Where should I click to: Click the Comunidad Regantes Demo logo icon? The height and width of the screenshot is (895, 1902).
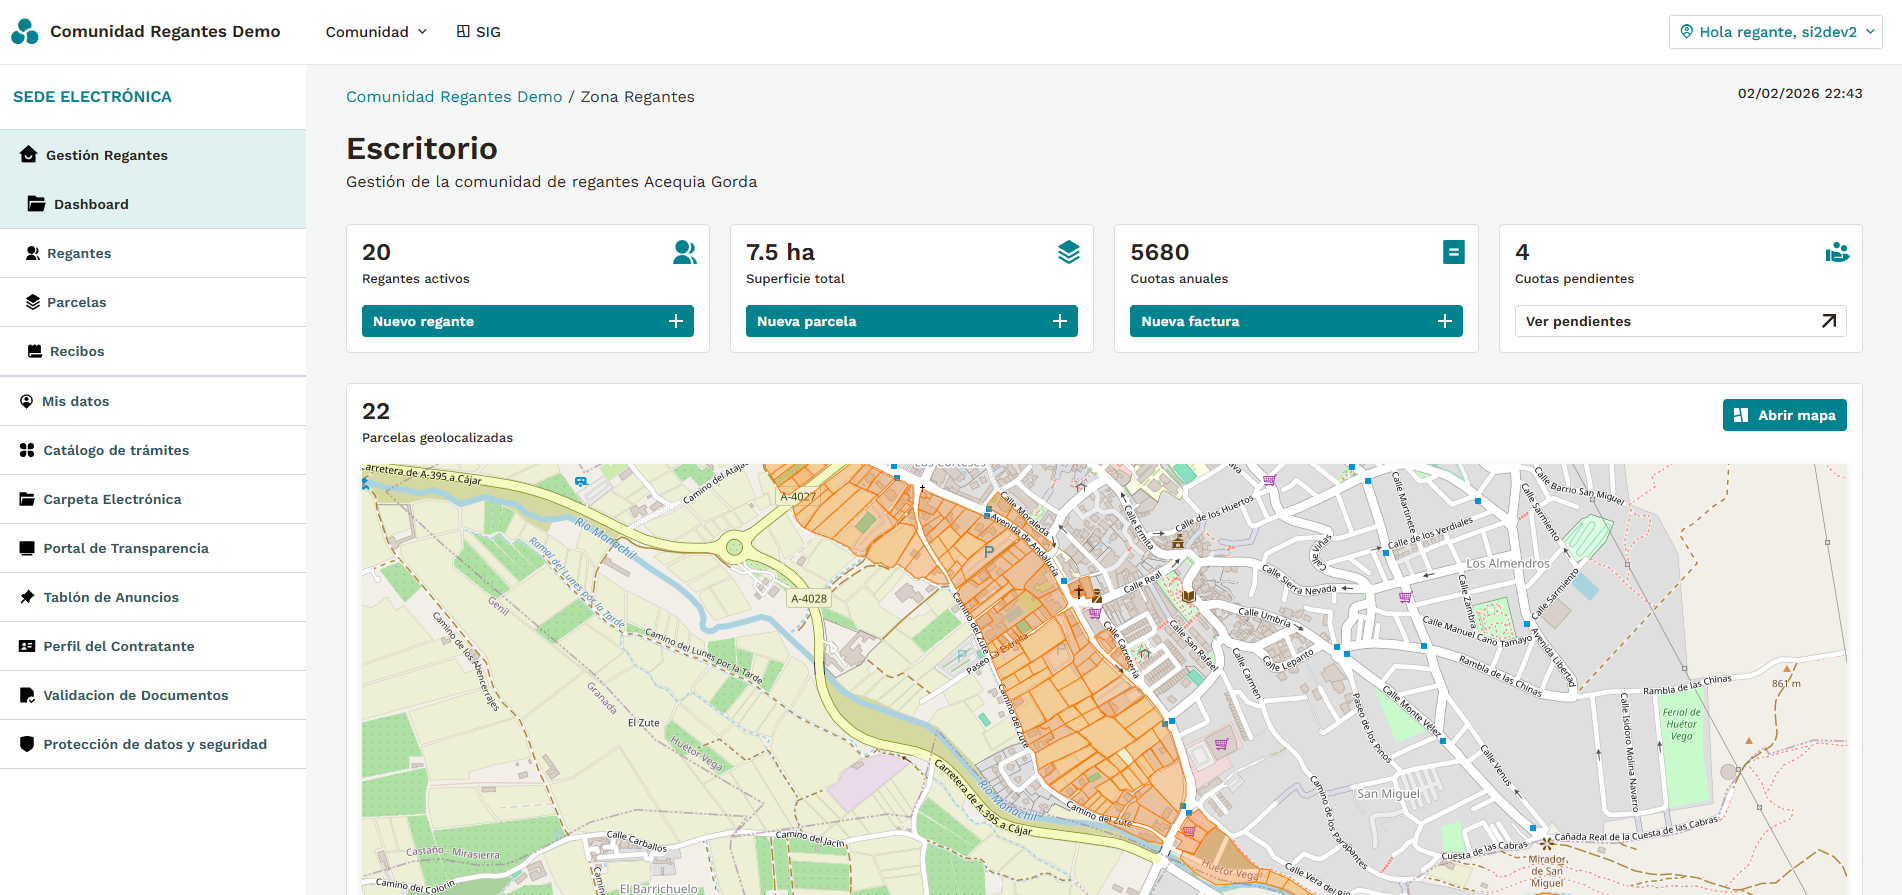(25, 32)
